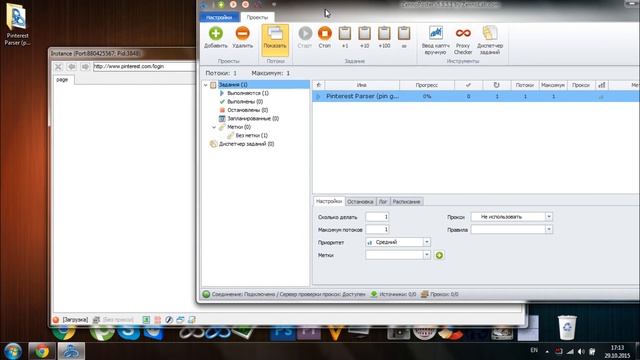The image size is (640, 360).
Task: Open the Расписание bottom tab
Action: point(406,202)
